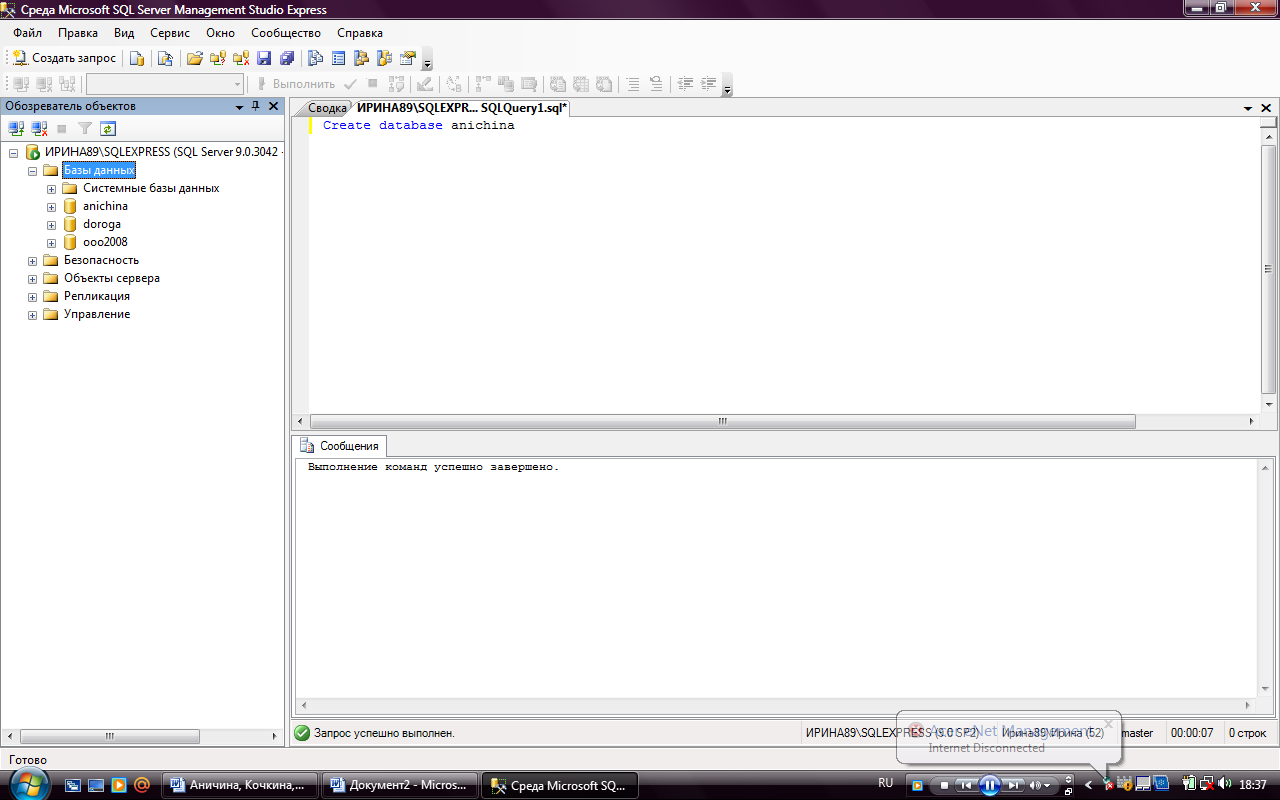This screenshot has width=1280, height=800.
Task: Click the Выполнить (Execute) button
Action: coord(296,84)
